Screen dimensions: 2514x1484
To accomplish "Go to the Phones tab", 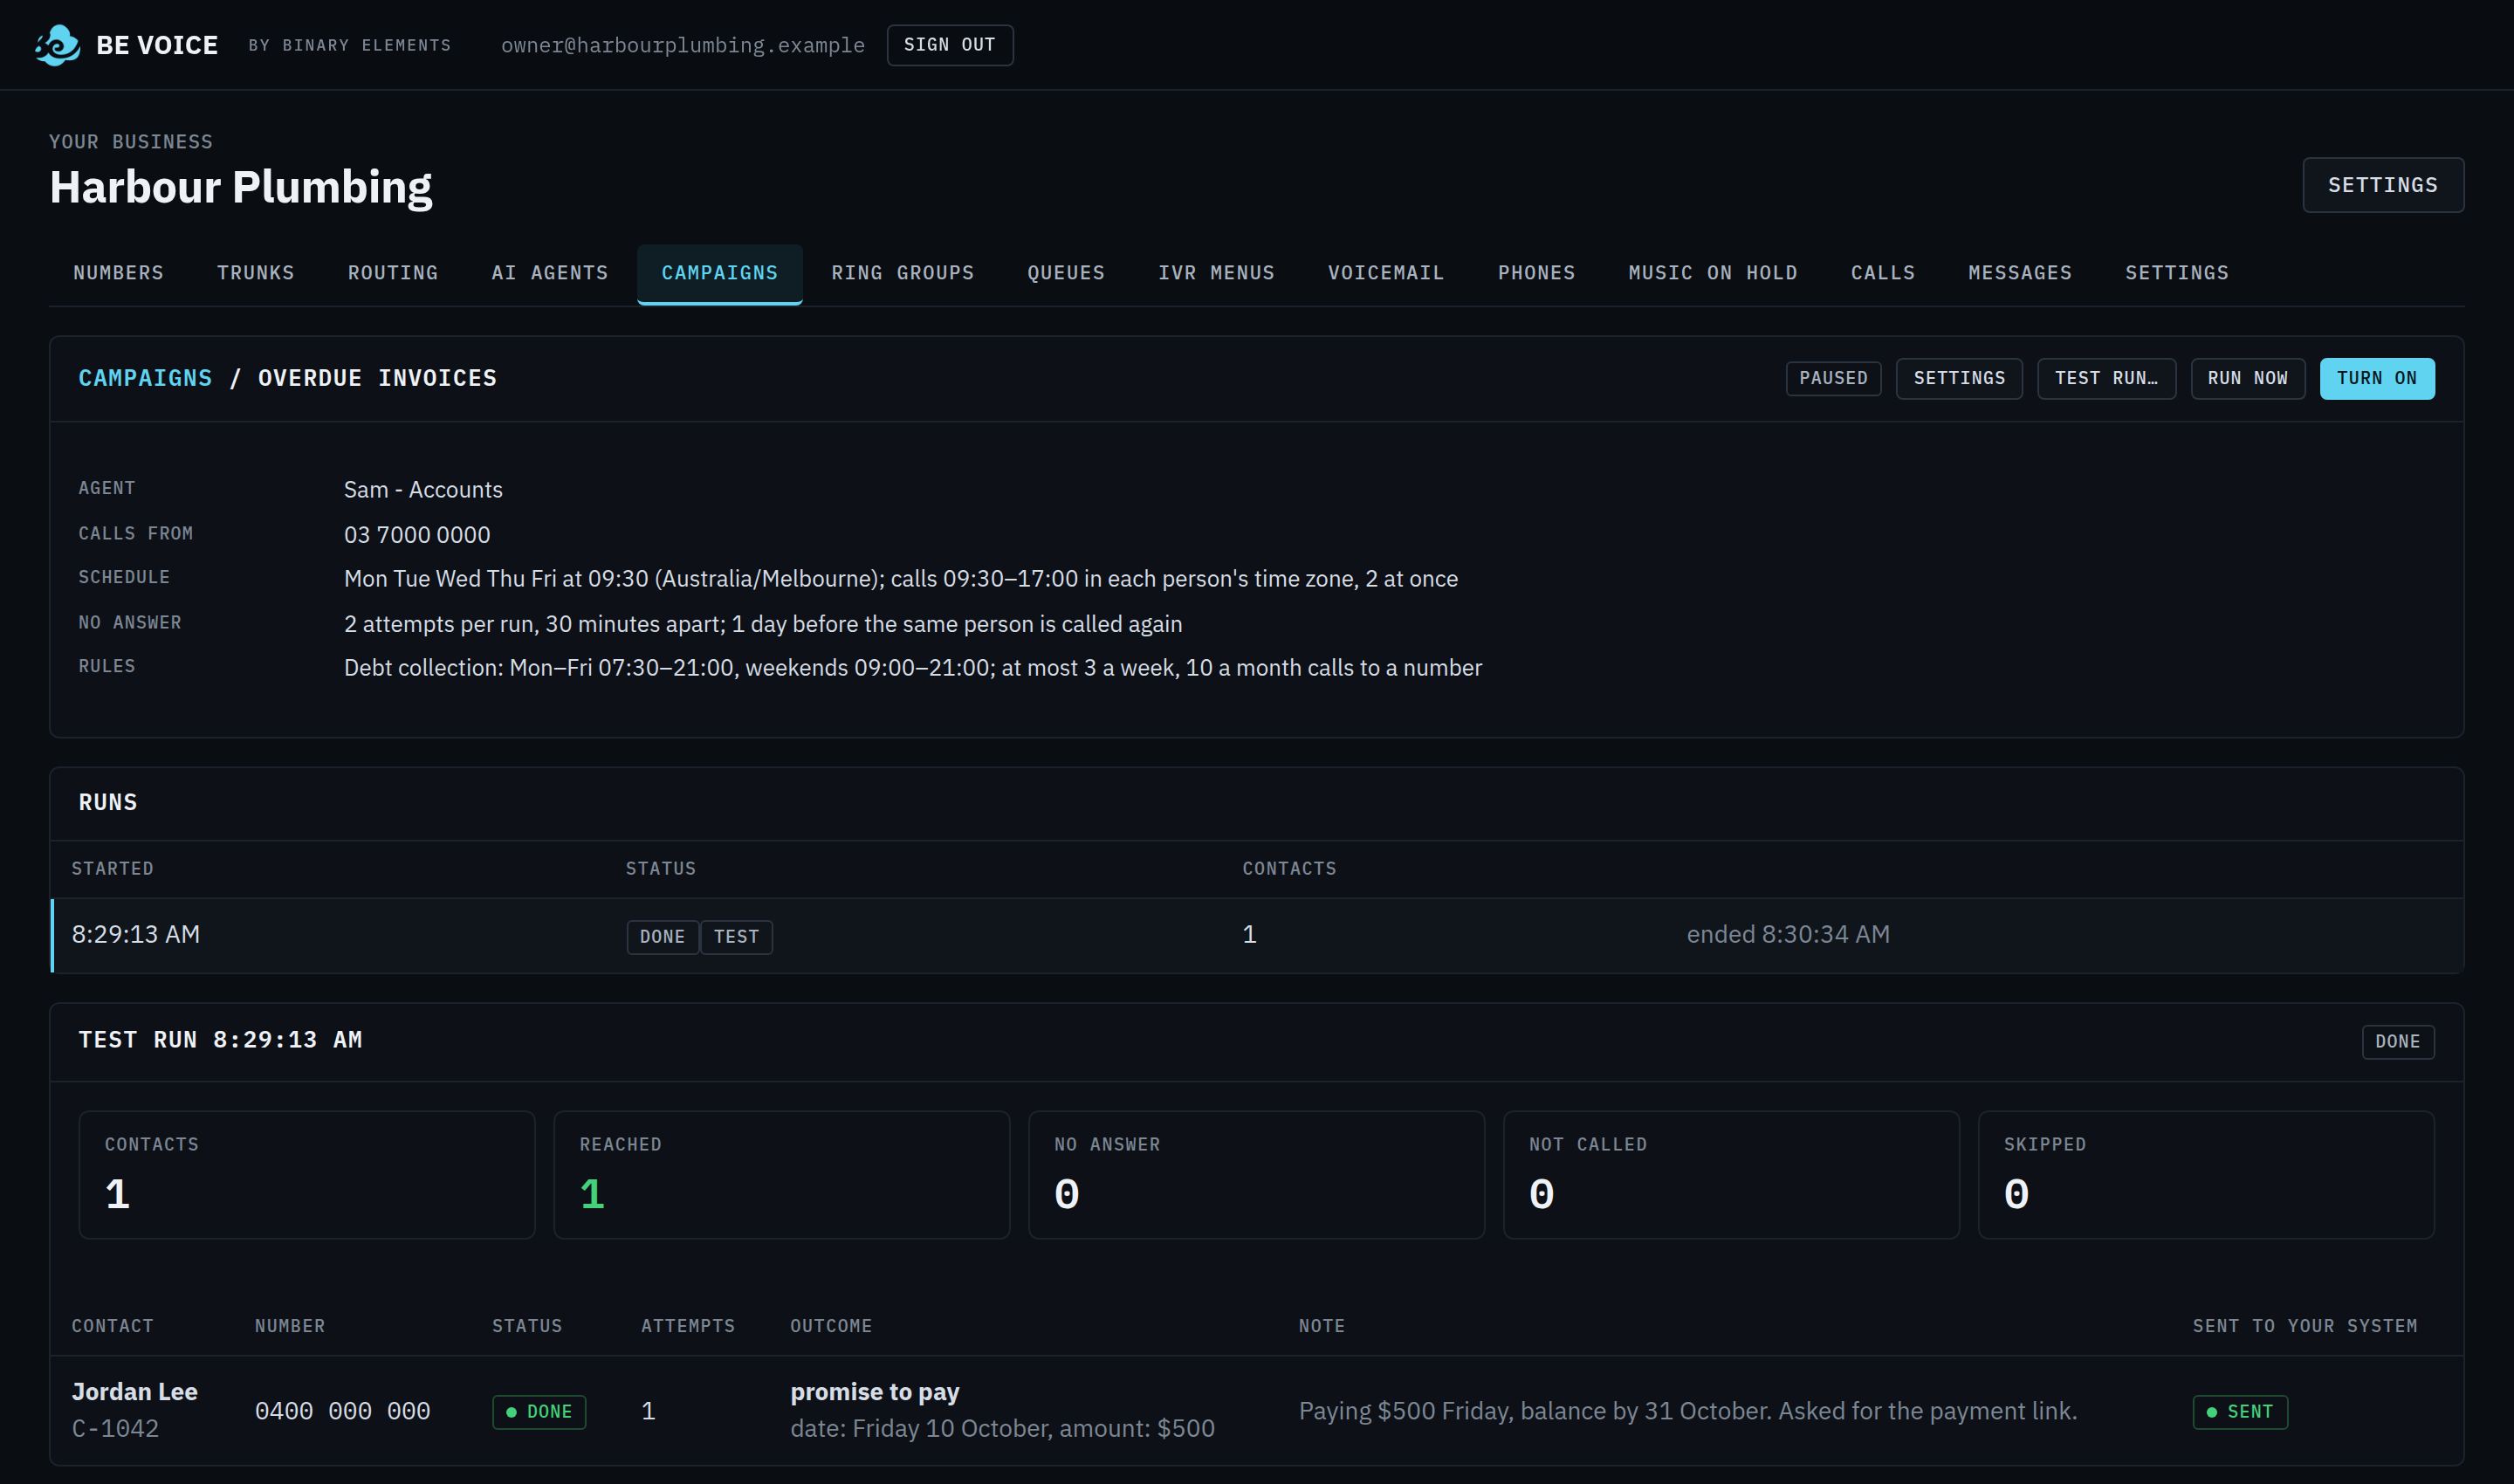I will (x=1536, y=273).
